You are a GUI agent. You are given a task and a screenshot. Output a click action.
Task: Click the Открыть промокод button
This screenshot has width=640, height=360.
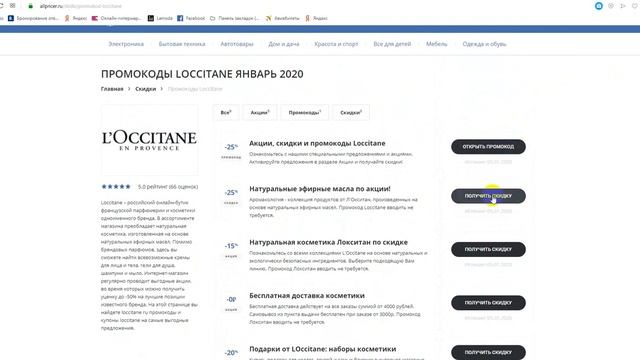click(488, 147)
